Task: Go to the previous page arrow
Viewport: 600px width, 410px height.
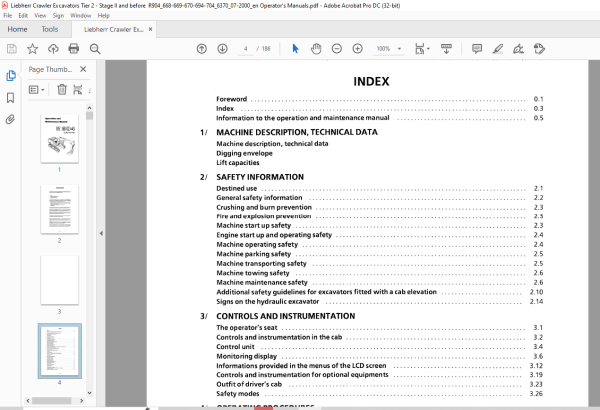Action: point(202,49)
